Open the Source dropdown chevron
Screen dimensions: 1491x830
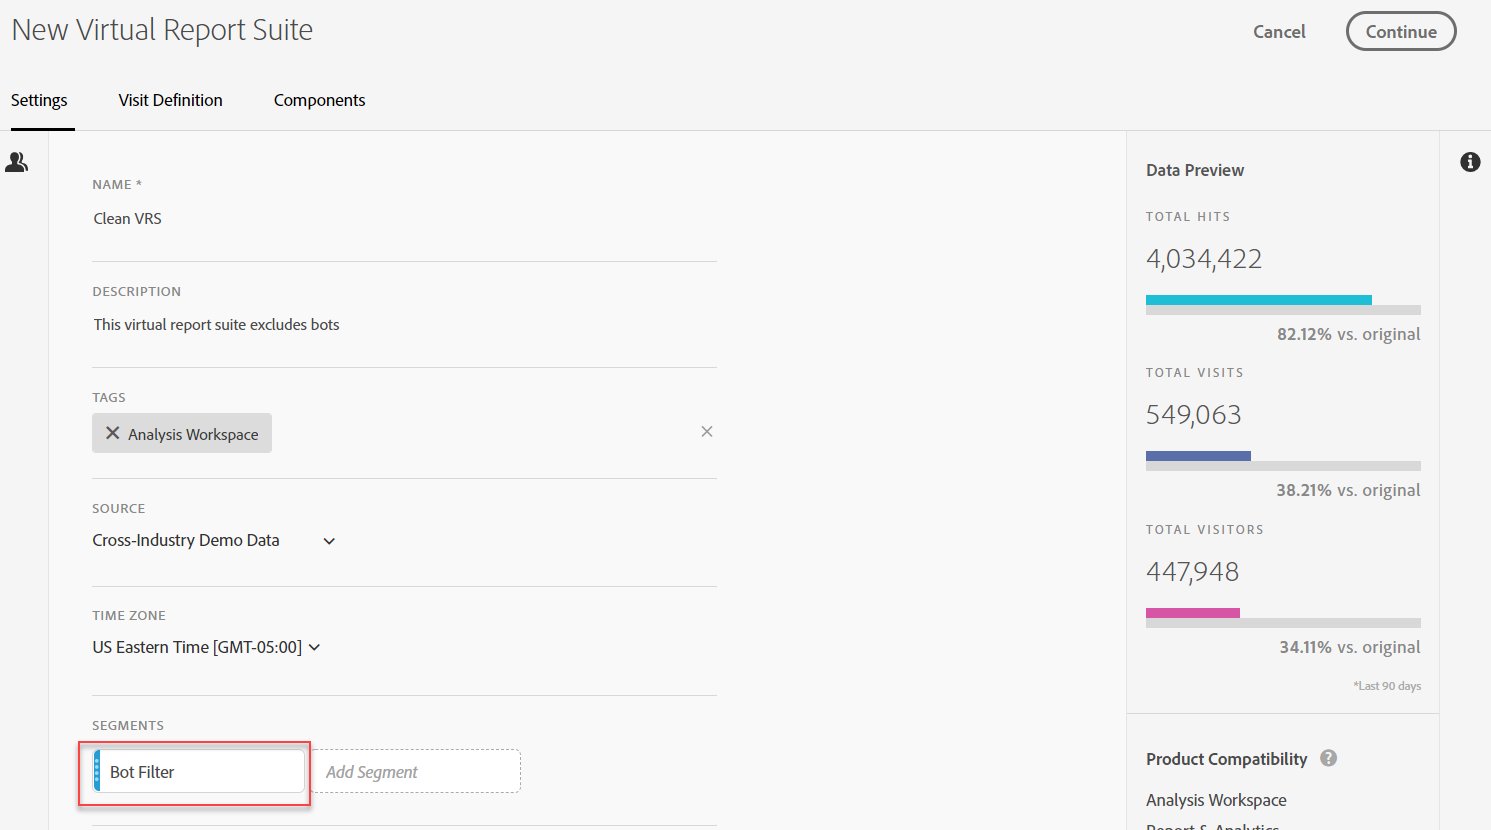[x=329, y=541]
